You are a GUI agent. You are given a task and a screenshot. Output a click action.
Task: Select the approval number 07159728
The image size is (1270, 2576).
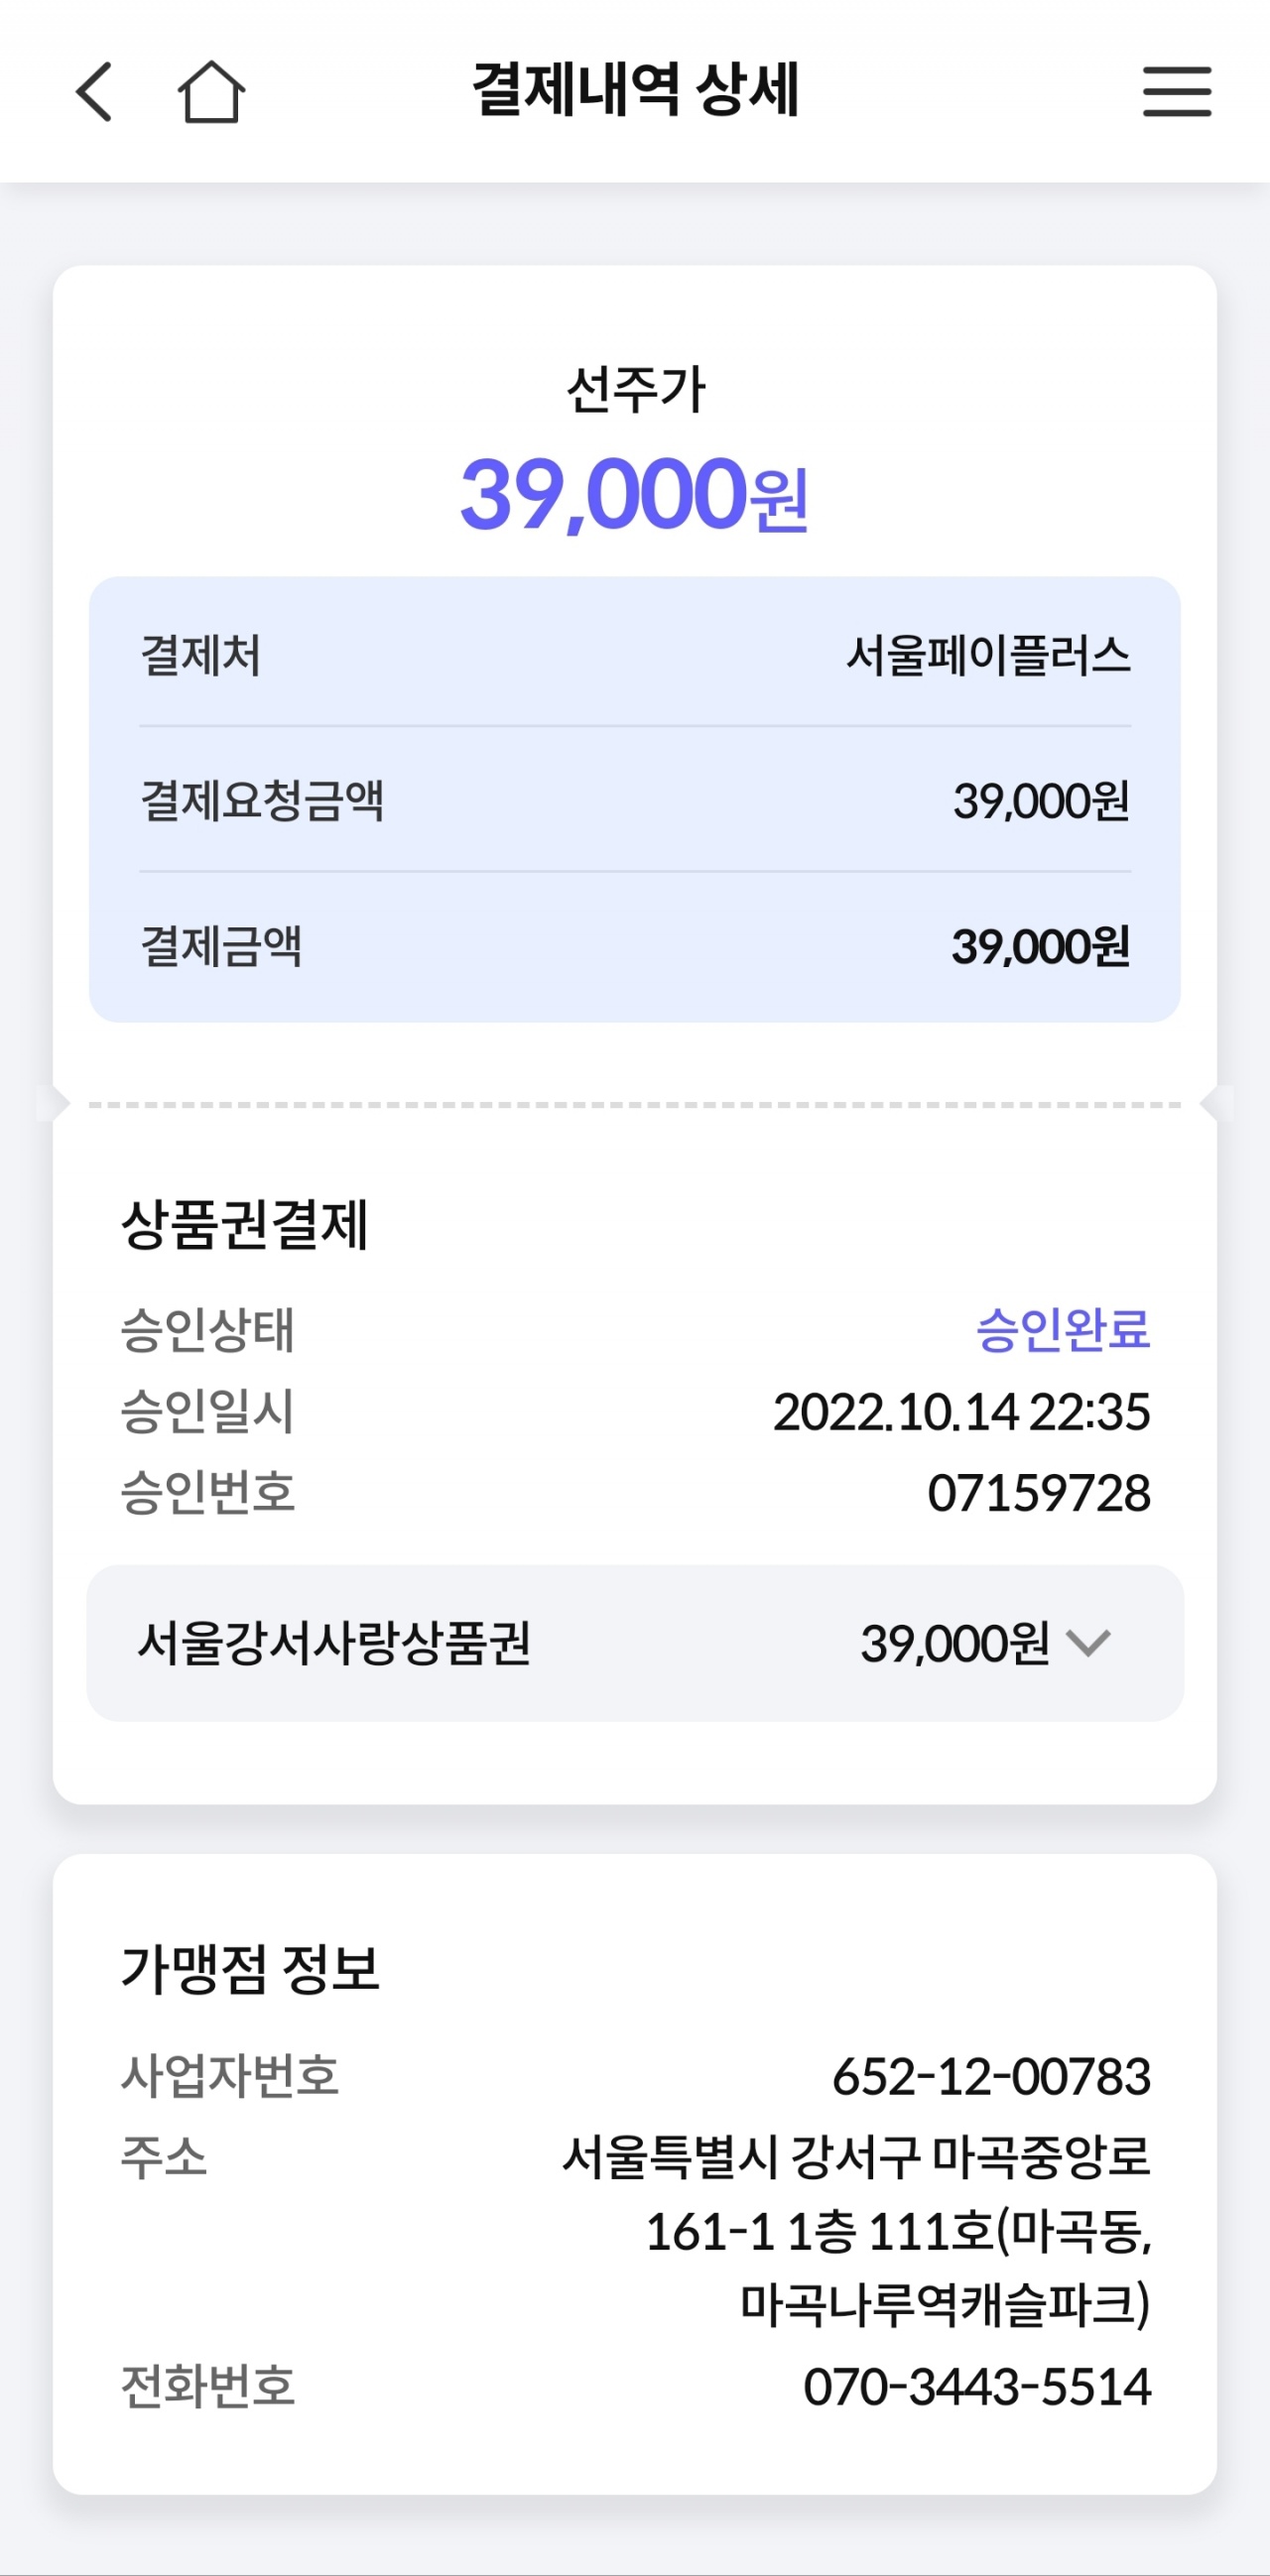(1039, 1493)
